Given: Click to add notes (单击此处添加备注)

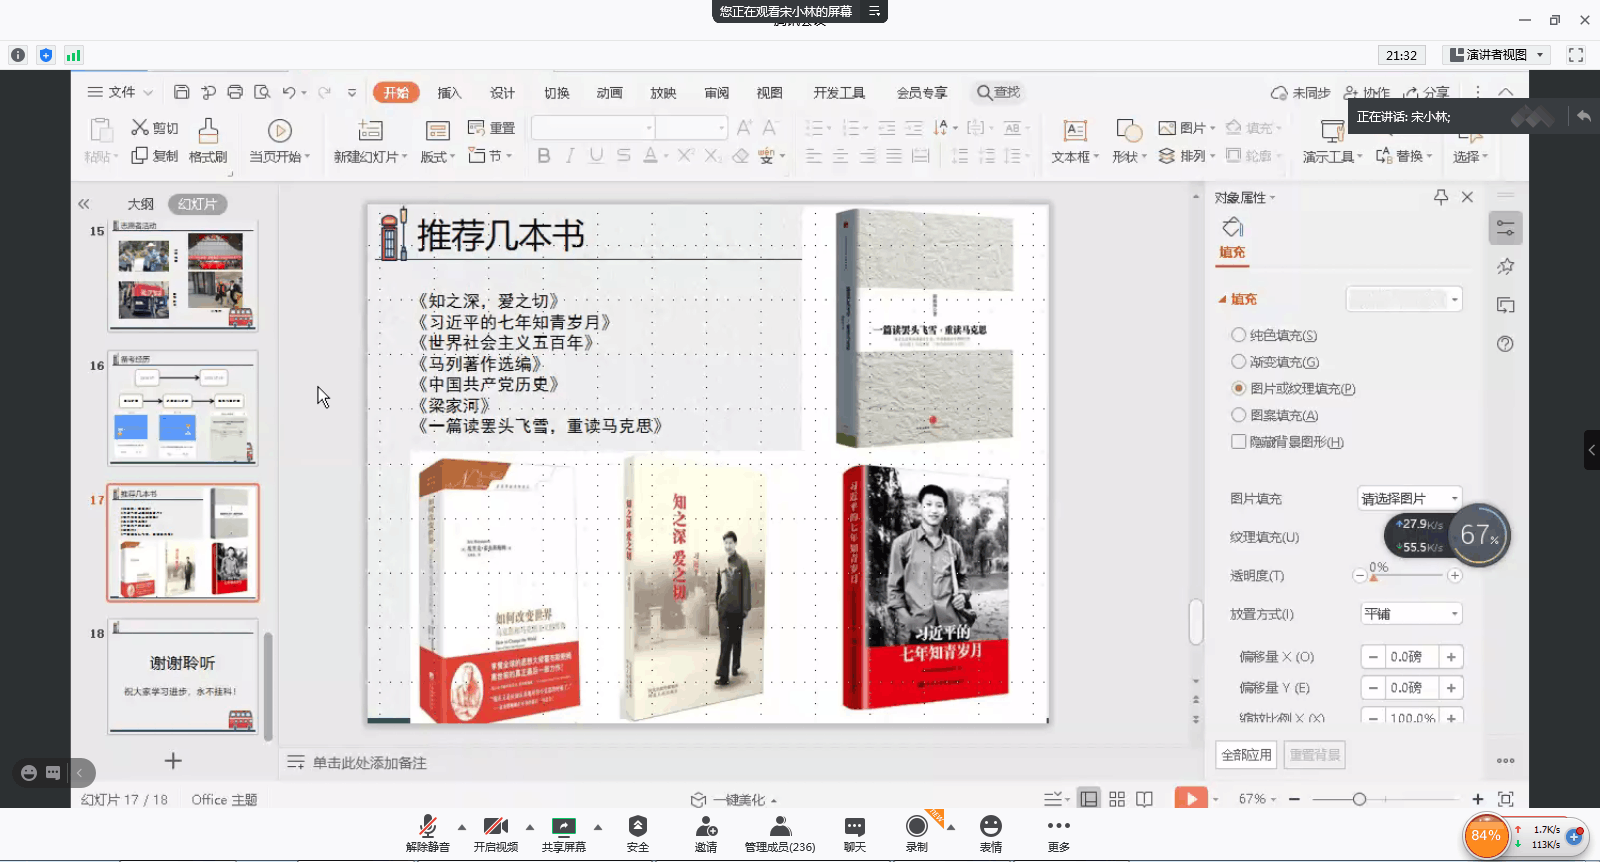Looking at the screenshot, I should click(x=369, y=763).
